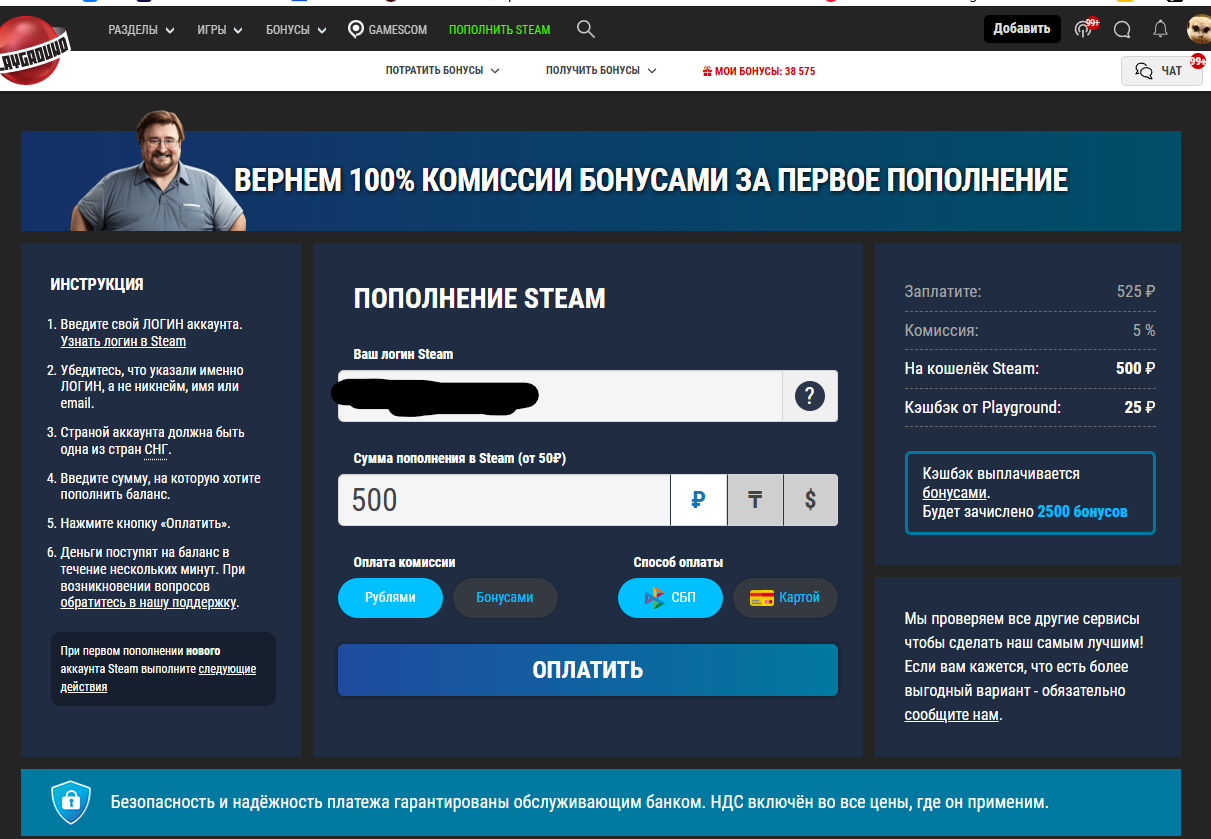This screenshot has height=839, width=1211.
Task: Open Узнать логин в Steam link
Action: click(x=123, y=342)
